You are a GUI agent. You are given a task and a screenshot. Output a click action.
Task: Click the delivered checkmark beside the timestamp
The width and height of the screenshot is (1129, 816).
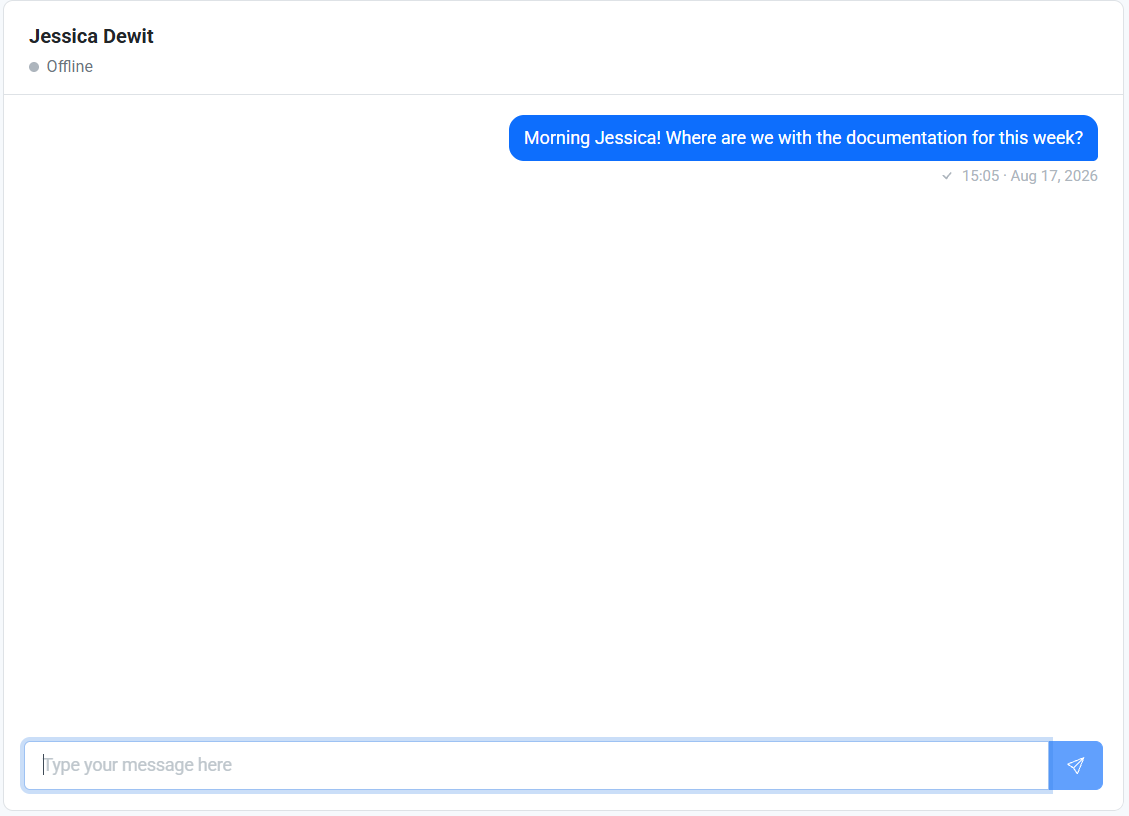(x=947, y=176)
